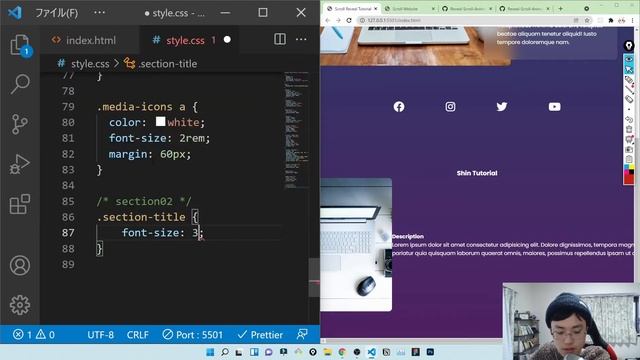Select the arrow cursor in annotation toolbar
640x360 pixels.
629,70
